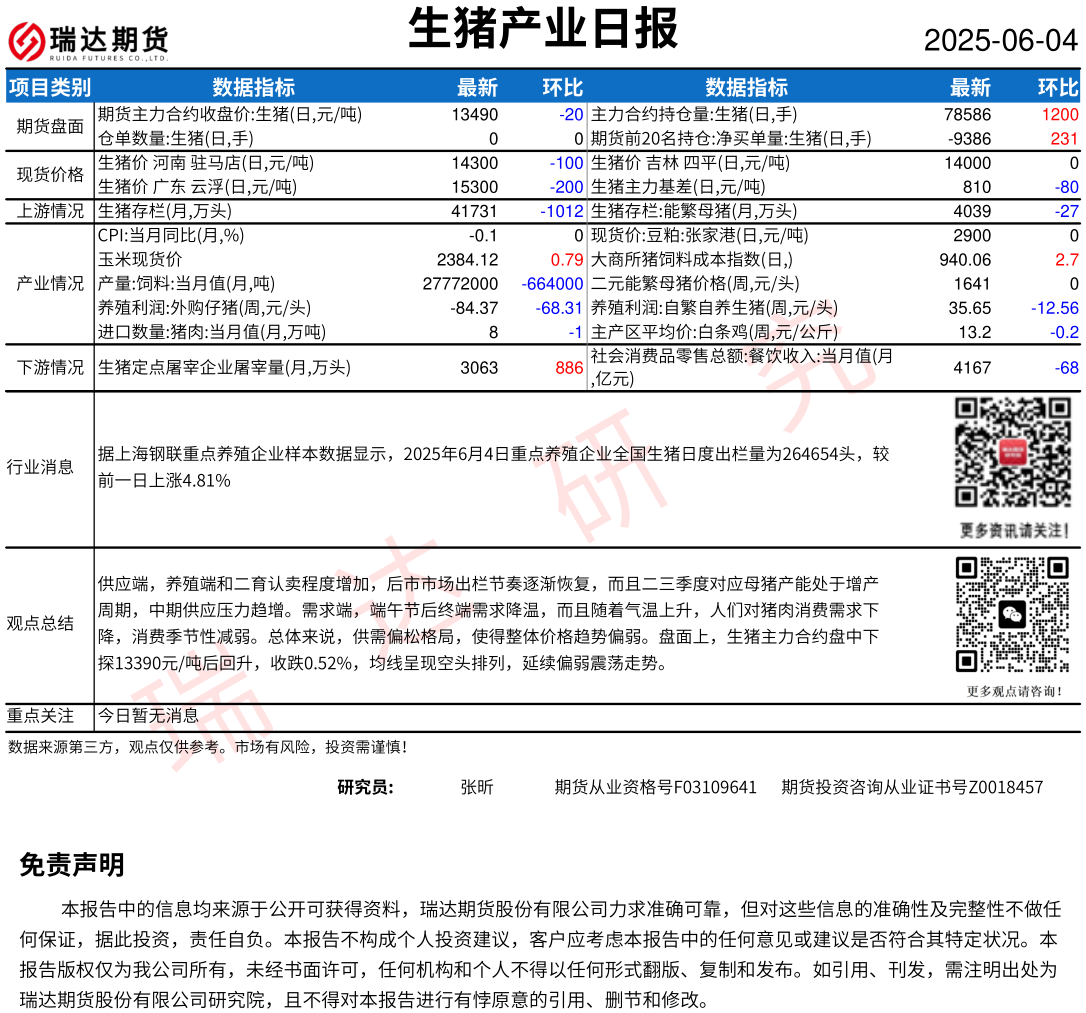Screen dimensions: 1086x1013
Task: Click the red 1200 持仓量 change value
Action: tap(1060, 115)
